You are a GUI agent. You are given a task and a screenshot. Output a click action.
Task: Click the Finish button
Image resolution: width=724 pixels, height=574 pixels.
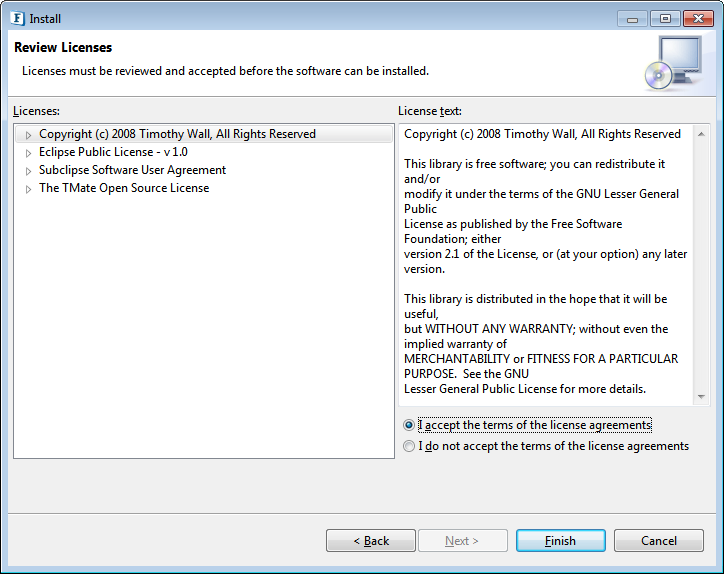coord(561,540)
